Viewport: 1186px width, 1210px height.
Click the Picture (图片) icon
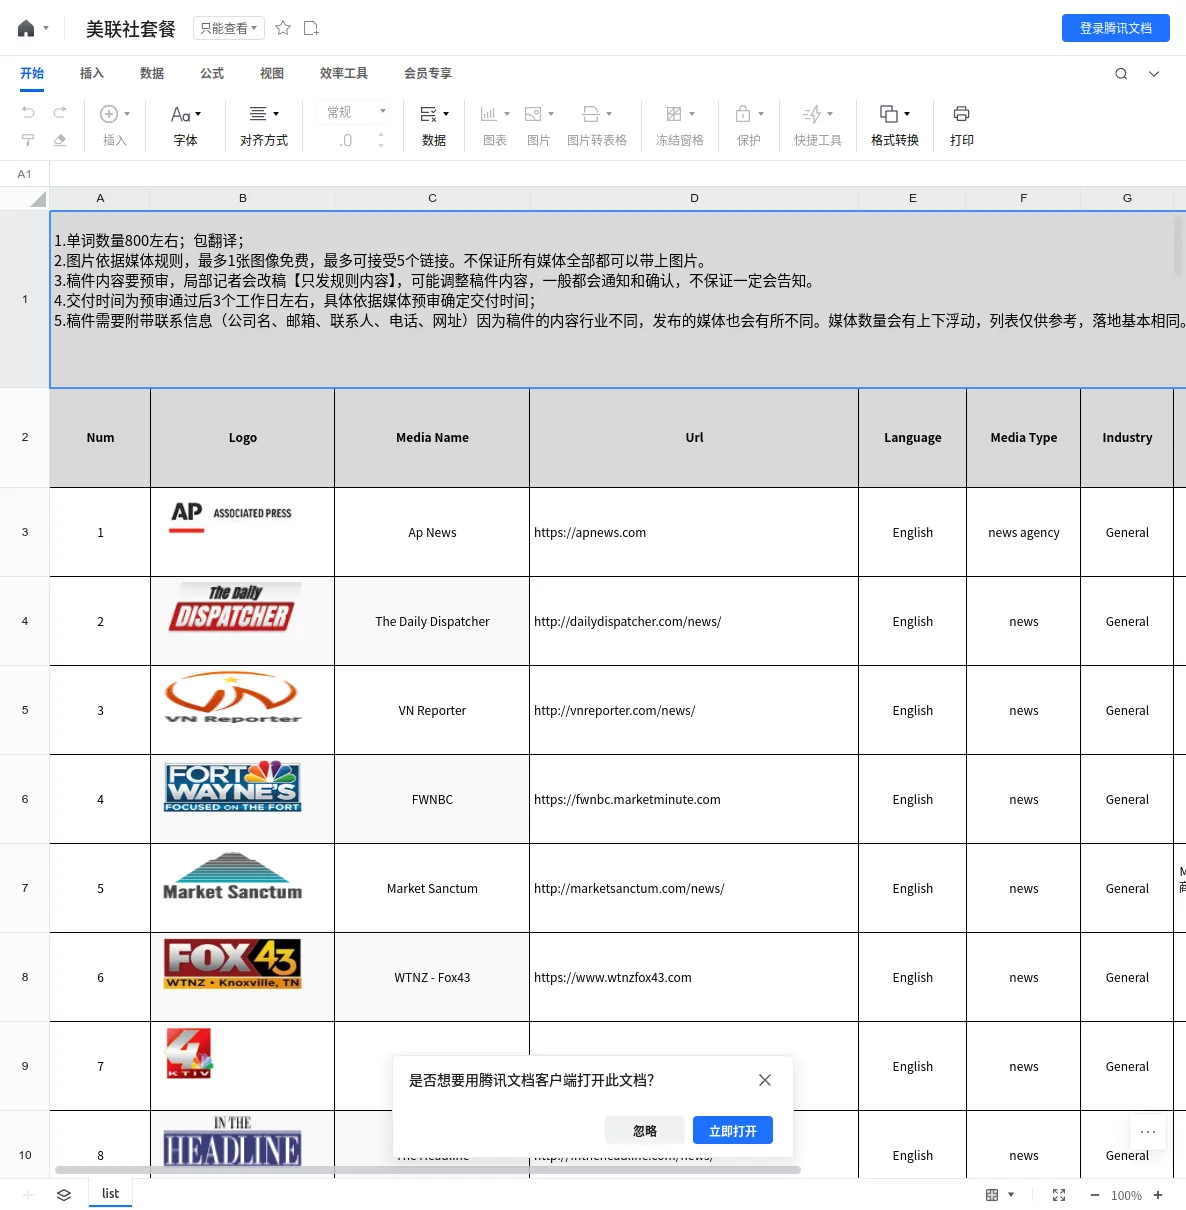(533, 114)
